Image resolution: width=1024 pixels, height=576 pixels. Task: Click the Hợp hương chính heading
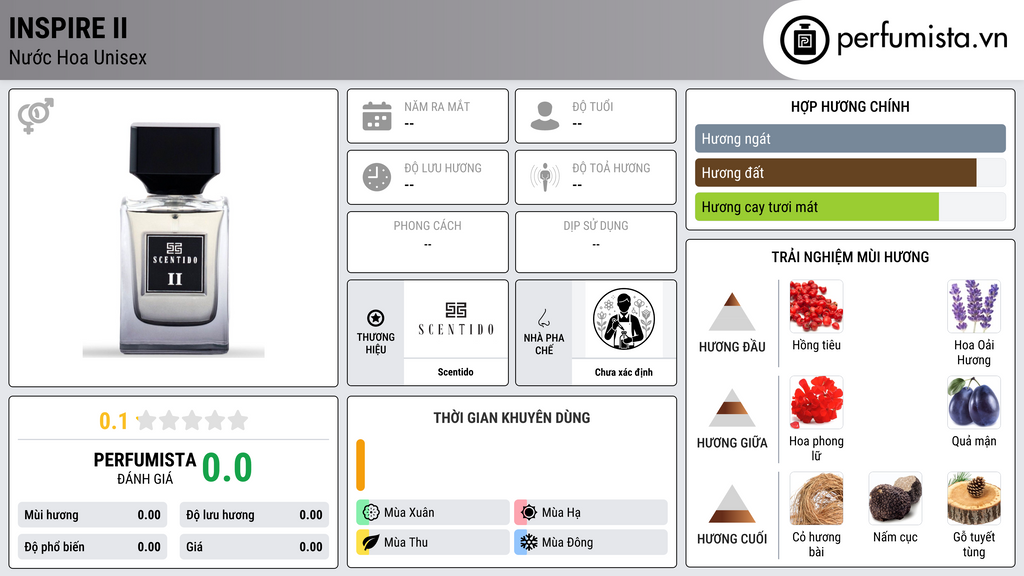coord(850,106)
